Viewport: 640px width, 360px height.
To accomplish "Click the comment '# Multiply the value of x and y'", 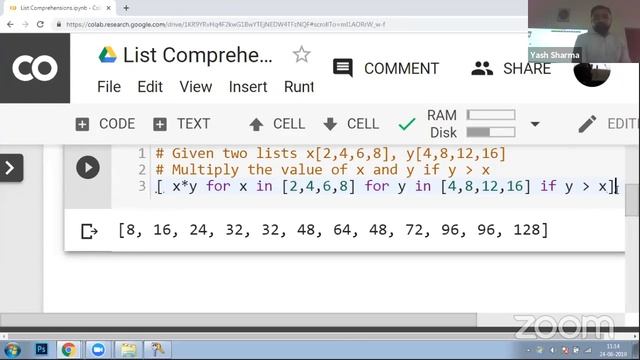I will point(322,170).
